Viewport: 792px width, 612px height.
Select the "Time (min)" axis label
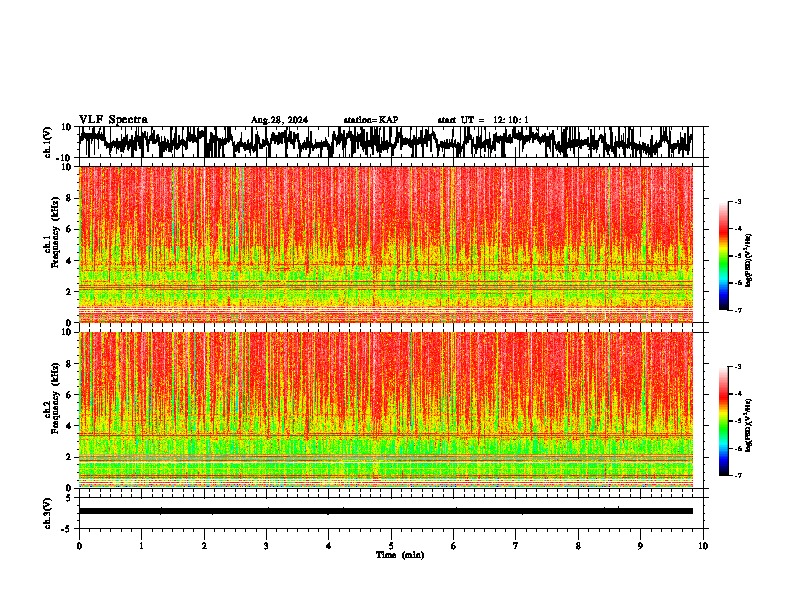pyautogui.click(x=400, y=555)
